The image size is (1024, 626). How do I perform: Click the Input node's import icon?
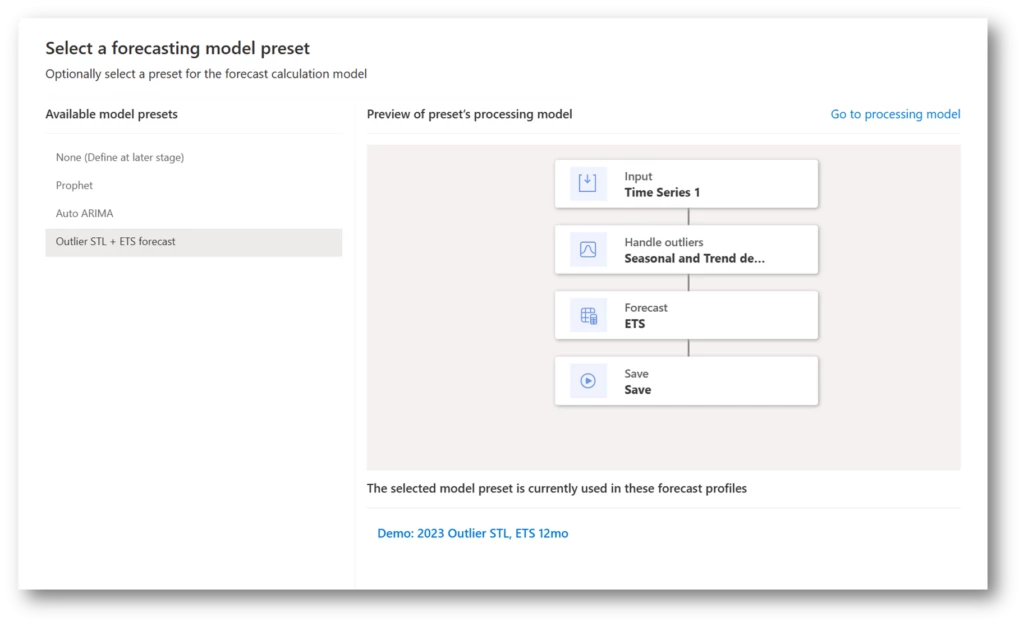tap(587, 183)
